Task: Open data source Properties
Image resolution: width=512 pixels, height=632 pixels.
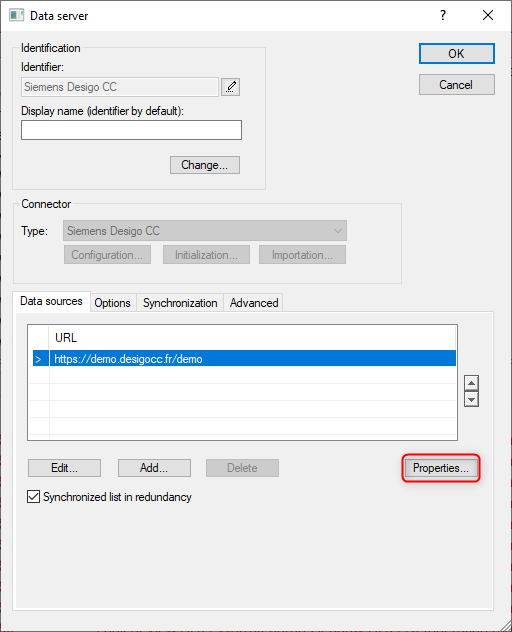Action: (x=441, y=468)
